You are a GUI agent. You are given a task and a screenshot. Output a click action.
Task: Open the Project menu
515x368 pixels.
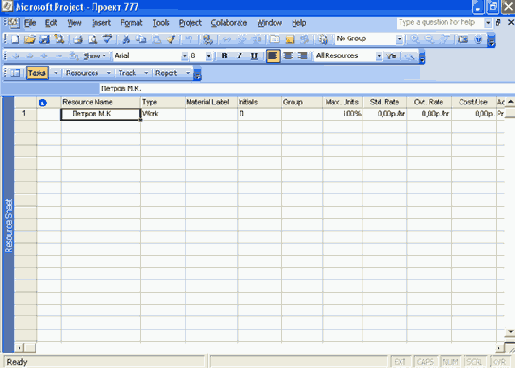190,23
